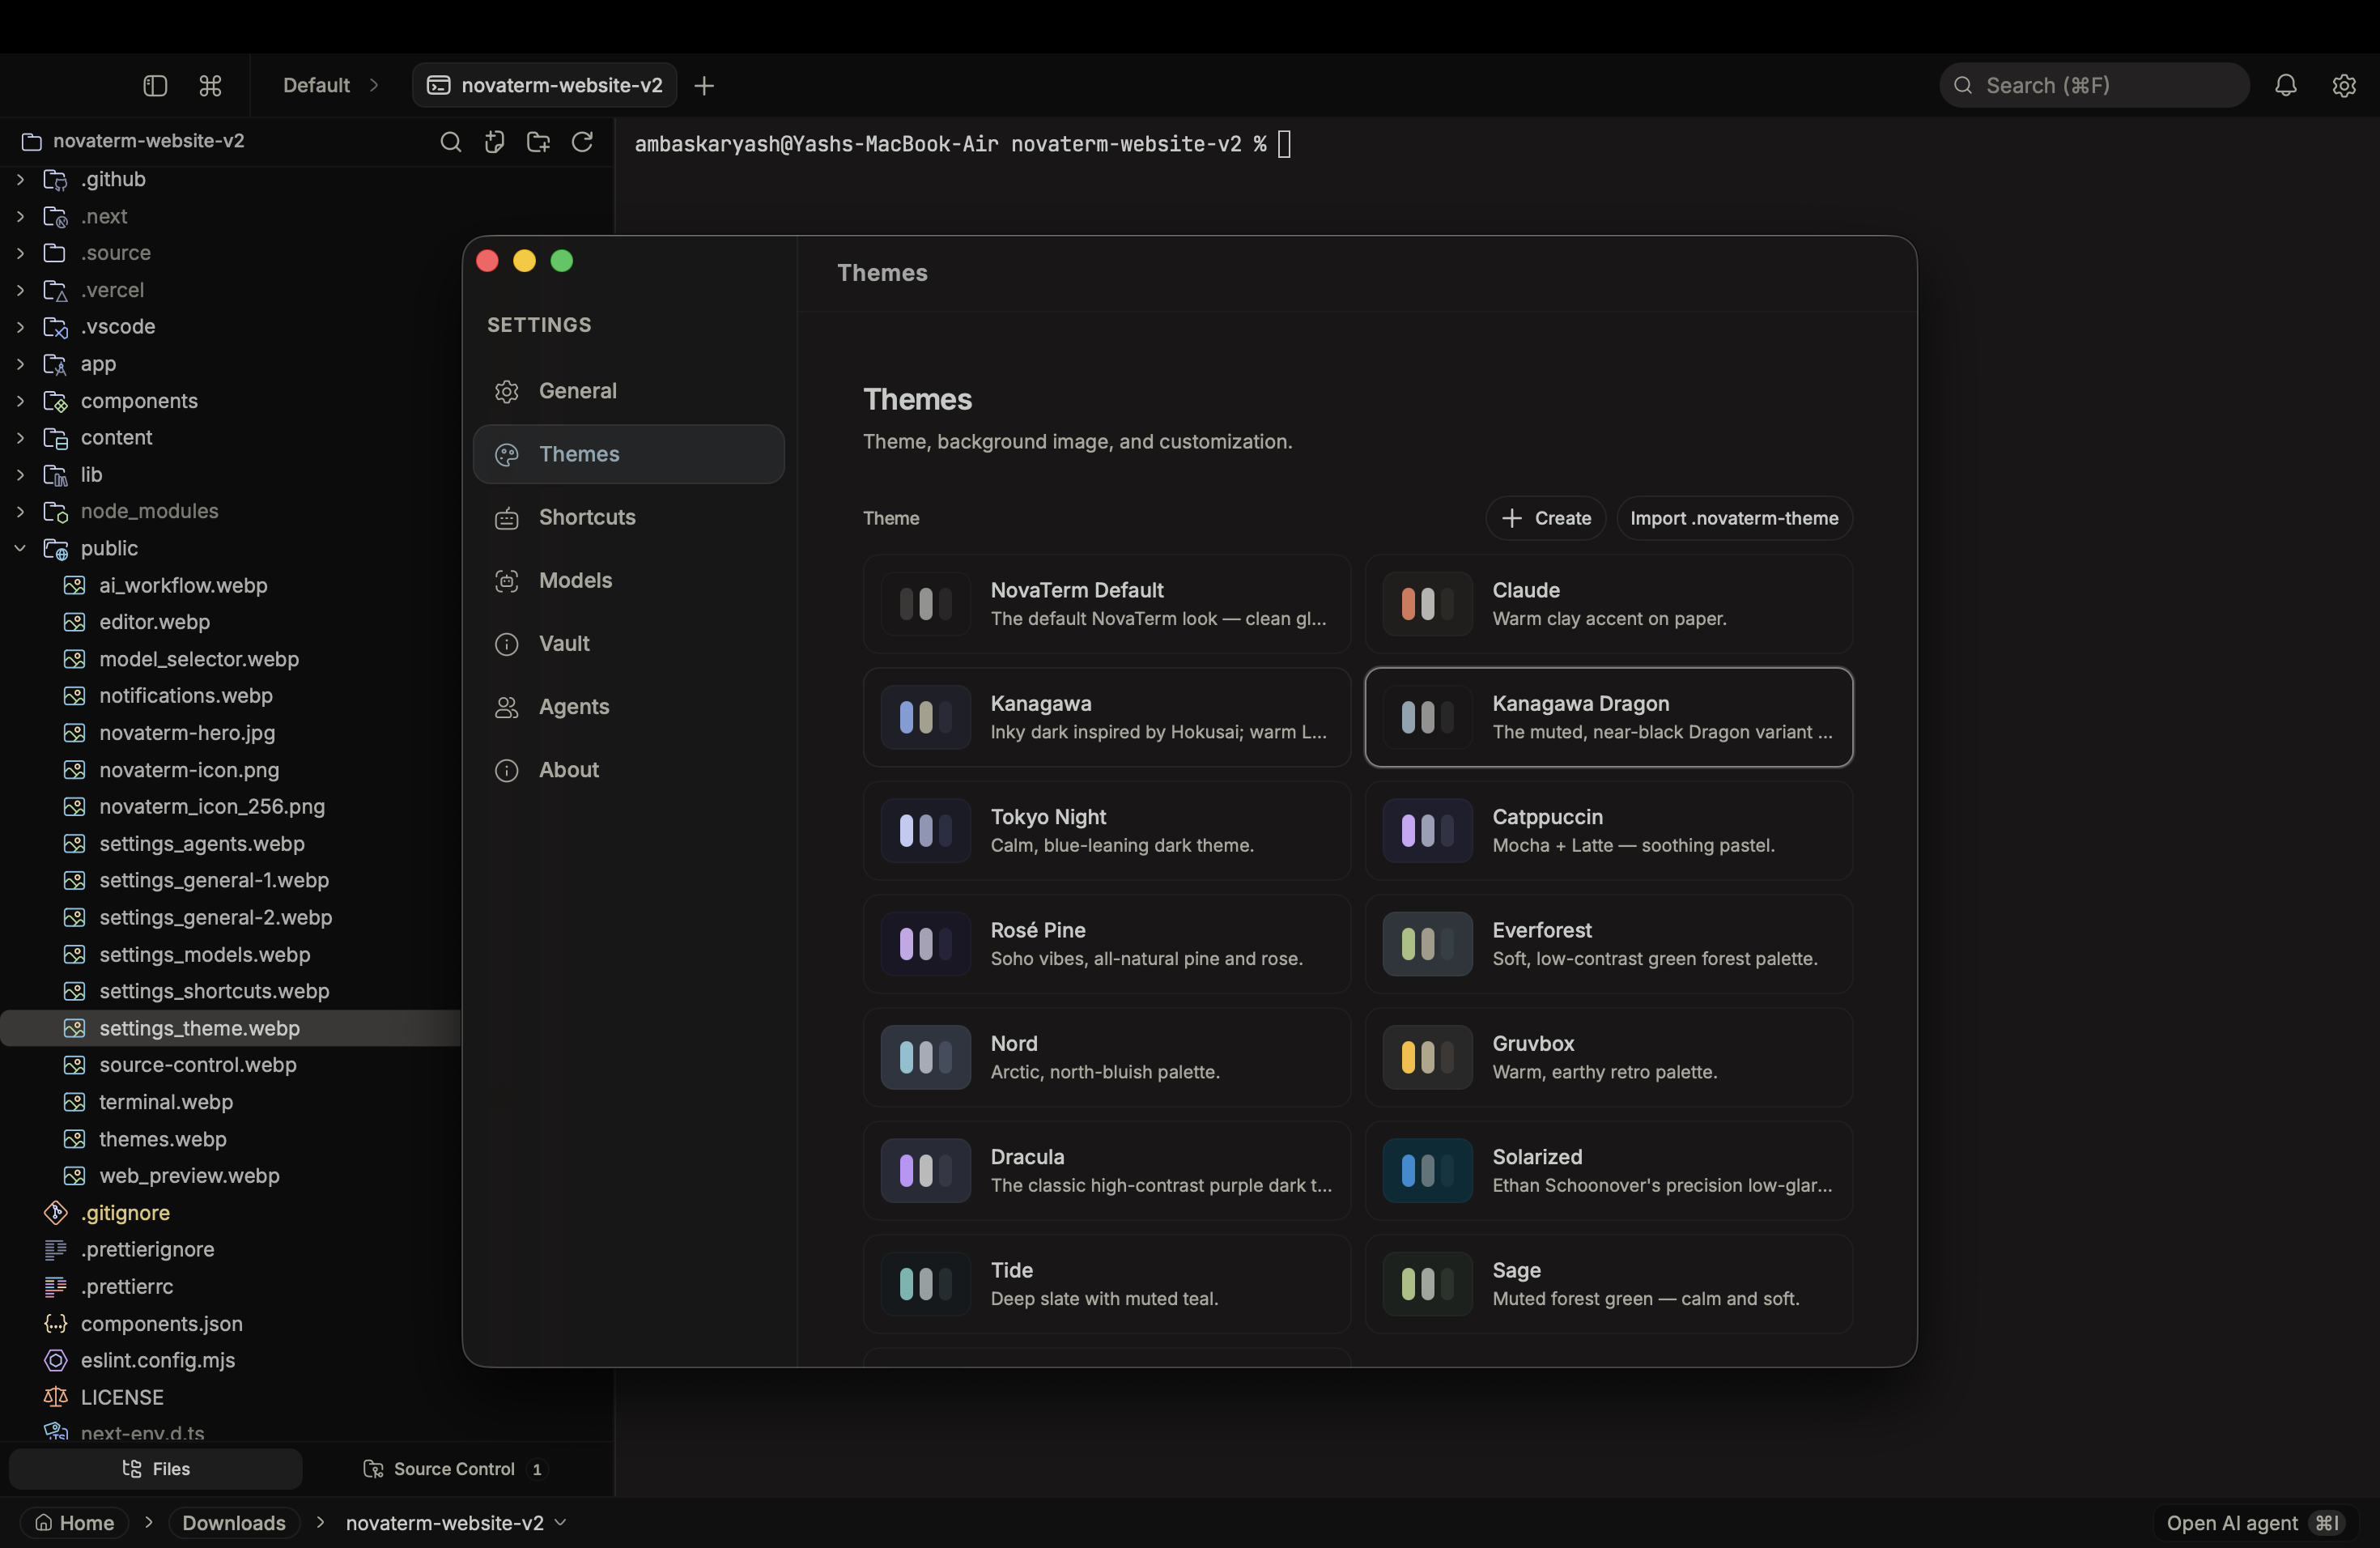Viewport: 2380px width, 1548px height.
Task: Collapse the public folder
Action: tap(20, 548)
